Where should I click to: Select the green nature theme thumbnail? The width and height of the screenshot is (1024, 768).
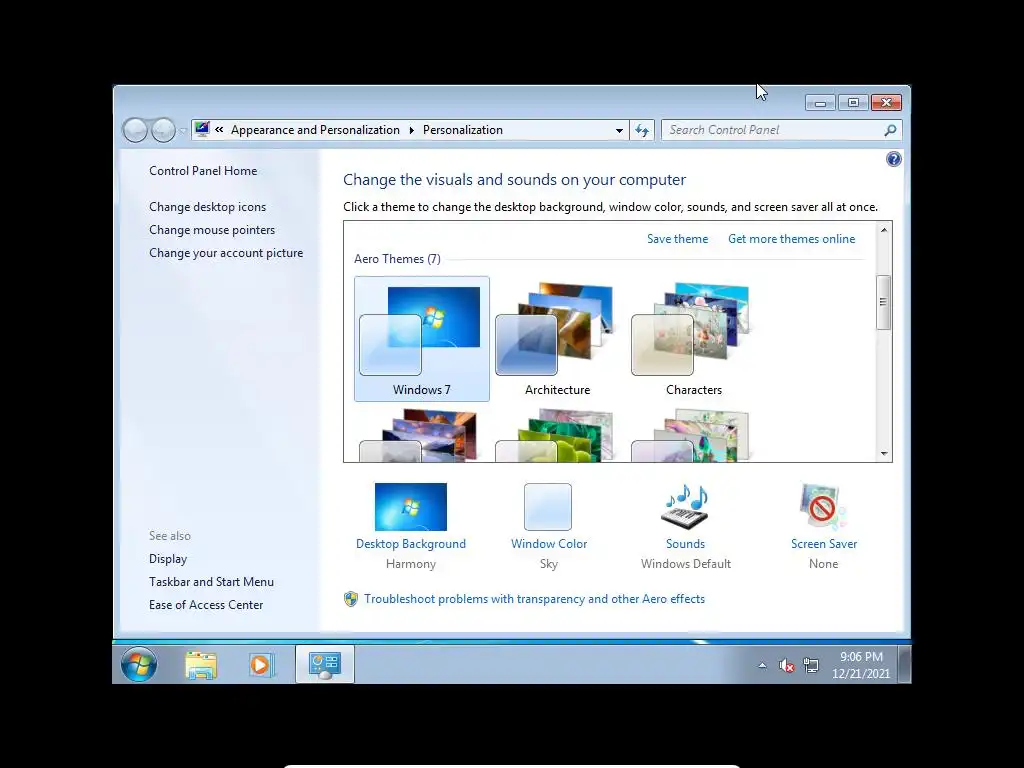point(557,435)
